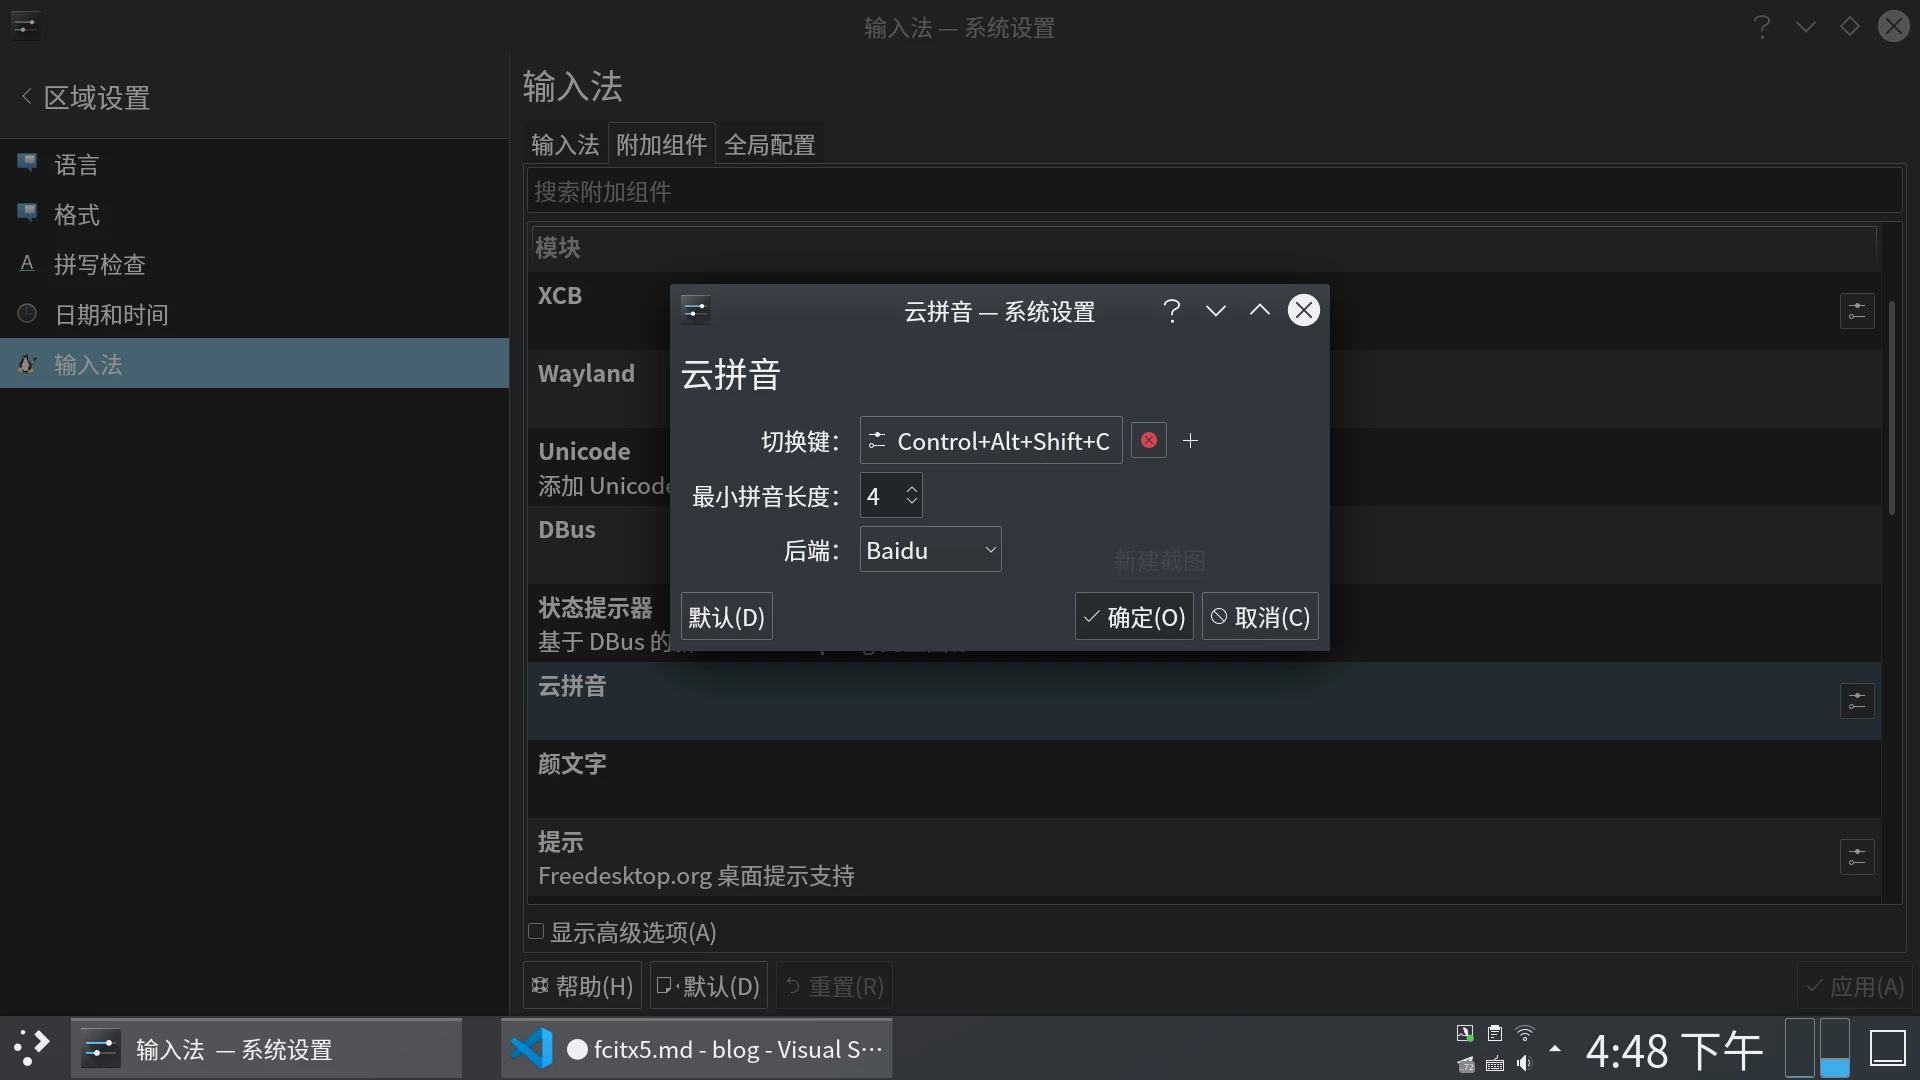Open the volume tray icon
Viewport: 1920px width, 1080px height.
[1525, 1063]
